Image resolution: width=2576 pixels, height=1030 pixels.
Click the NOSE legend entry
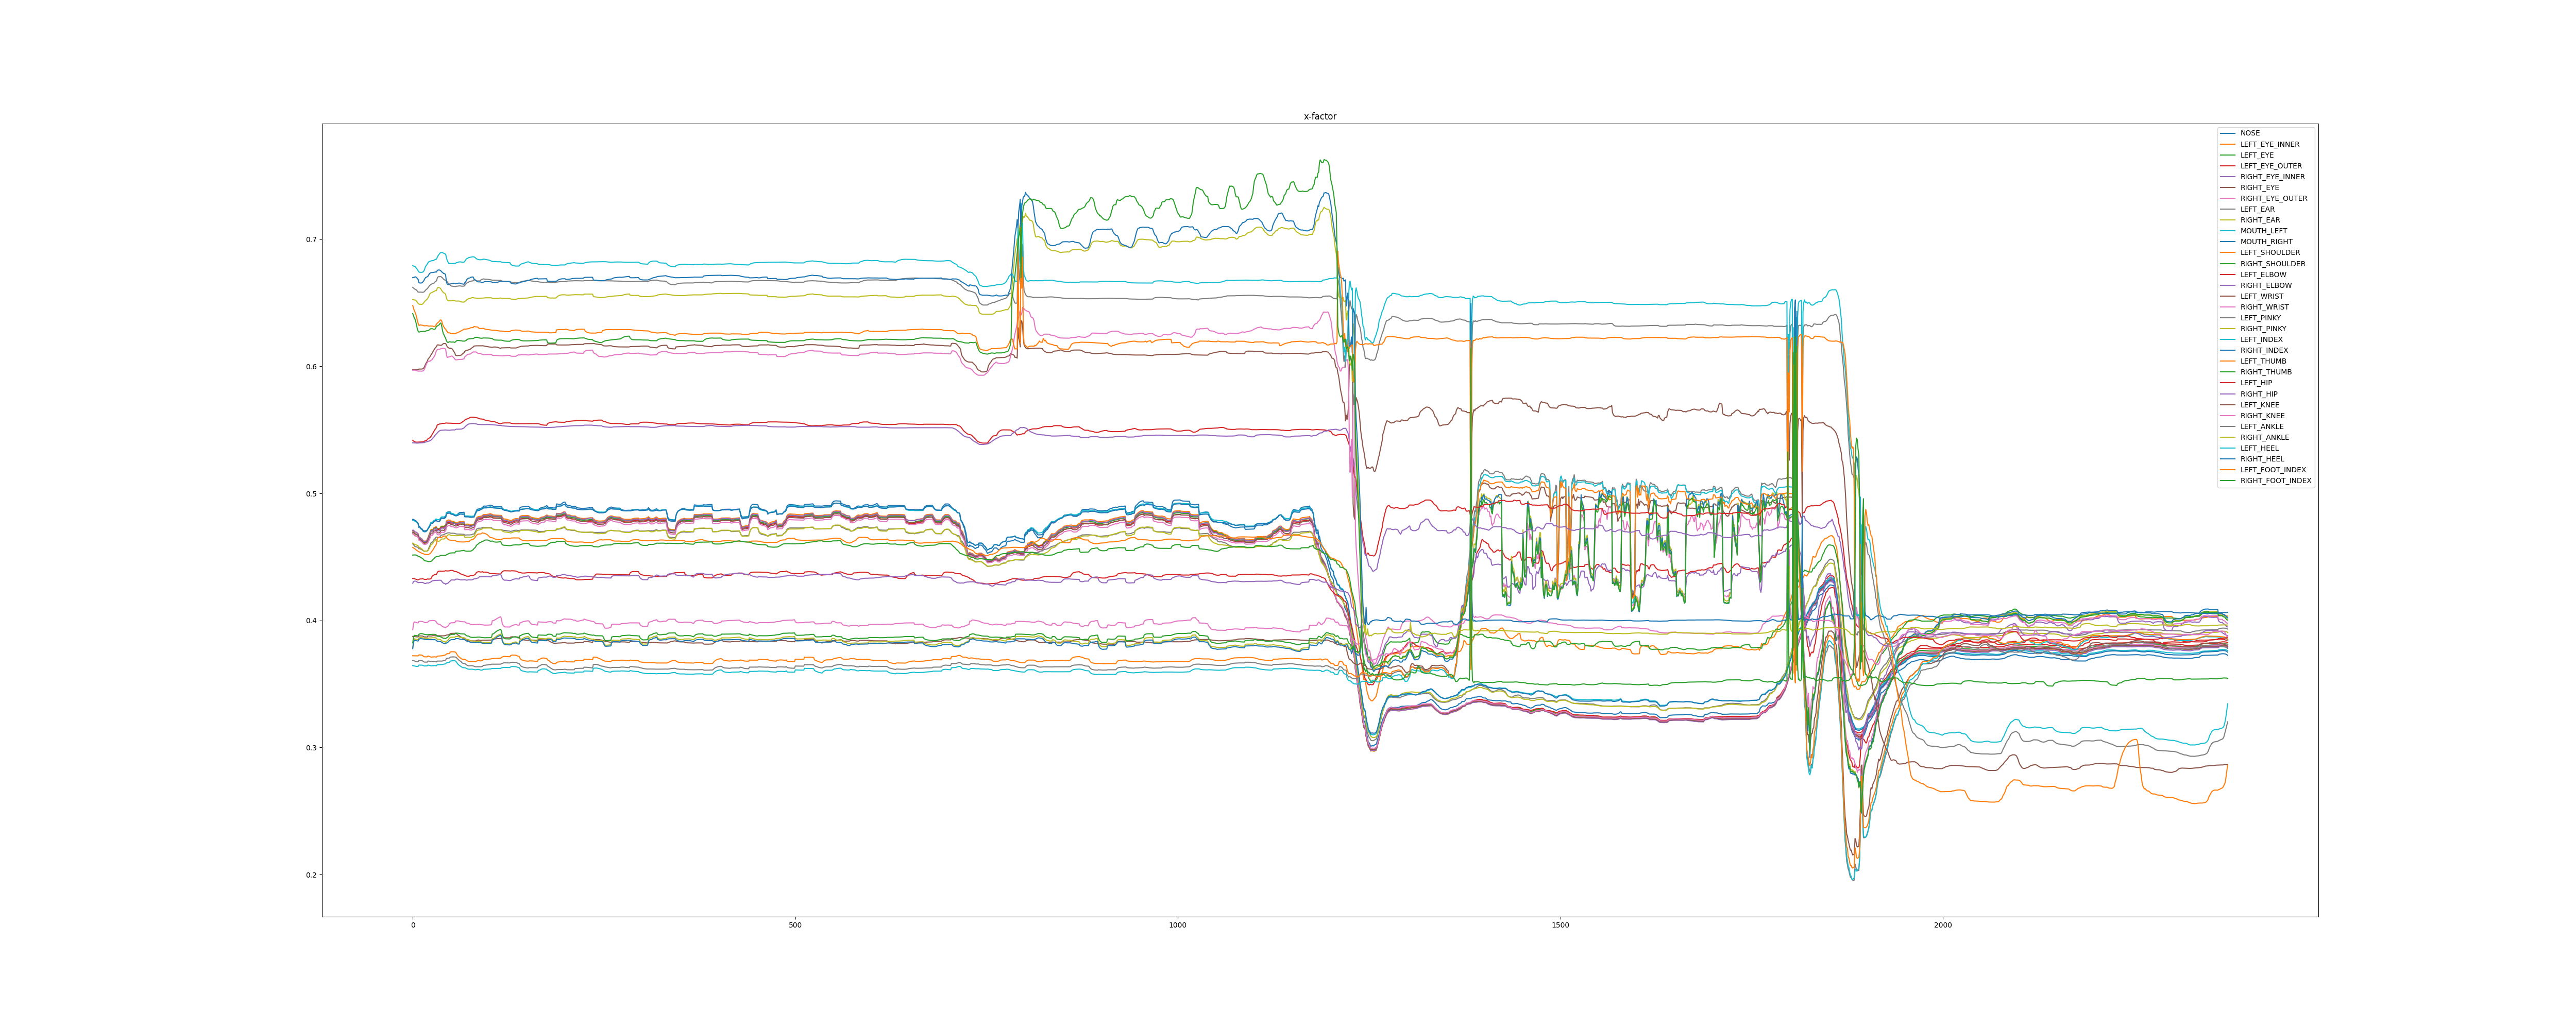[2249, 133]
